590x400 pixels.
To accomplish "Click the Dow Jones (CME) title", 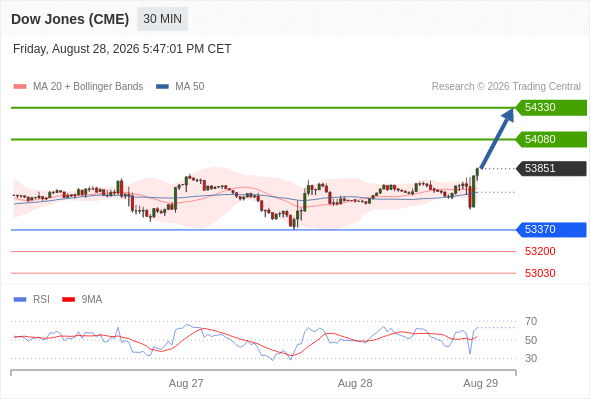I will click(70, 19).
